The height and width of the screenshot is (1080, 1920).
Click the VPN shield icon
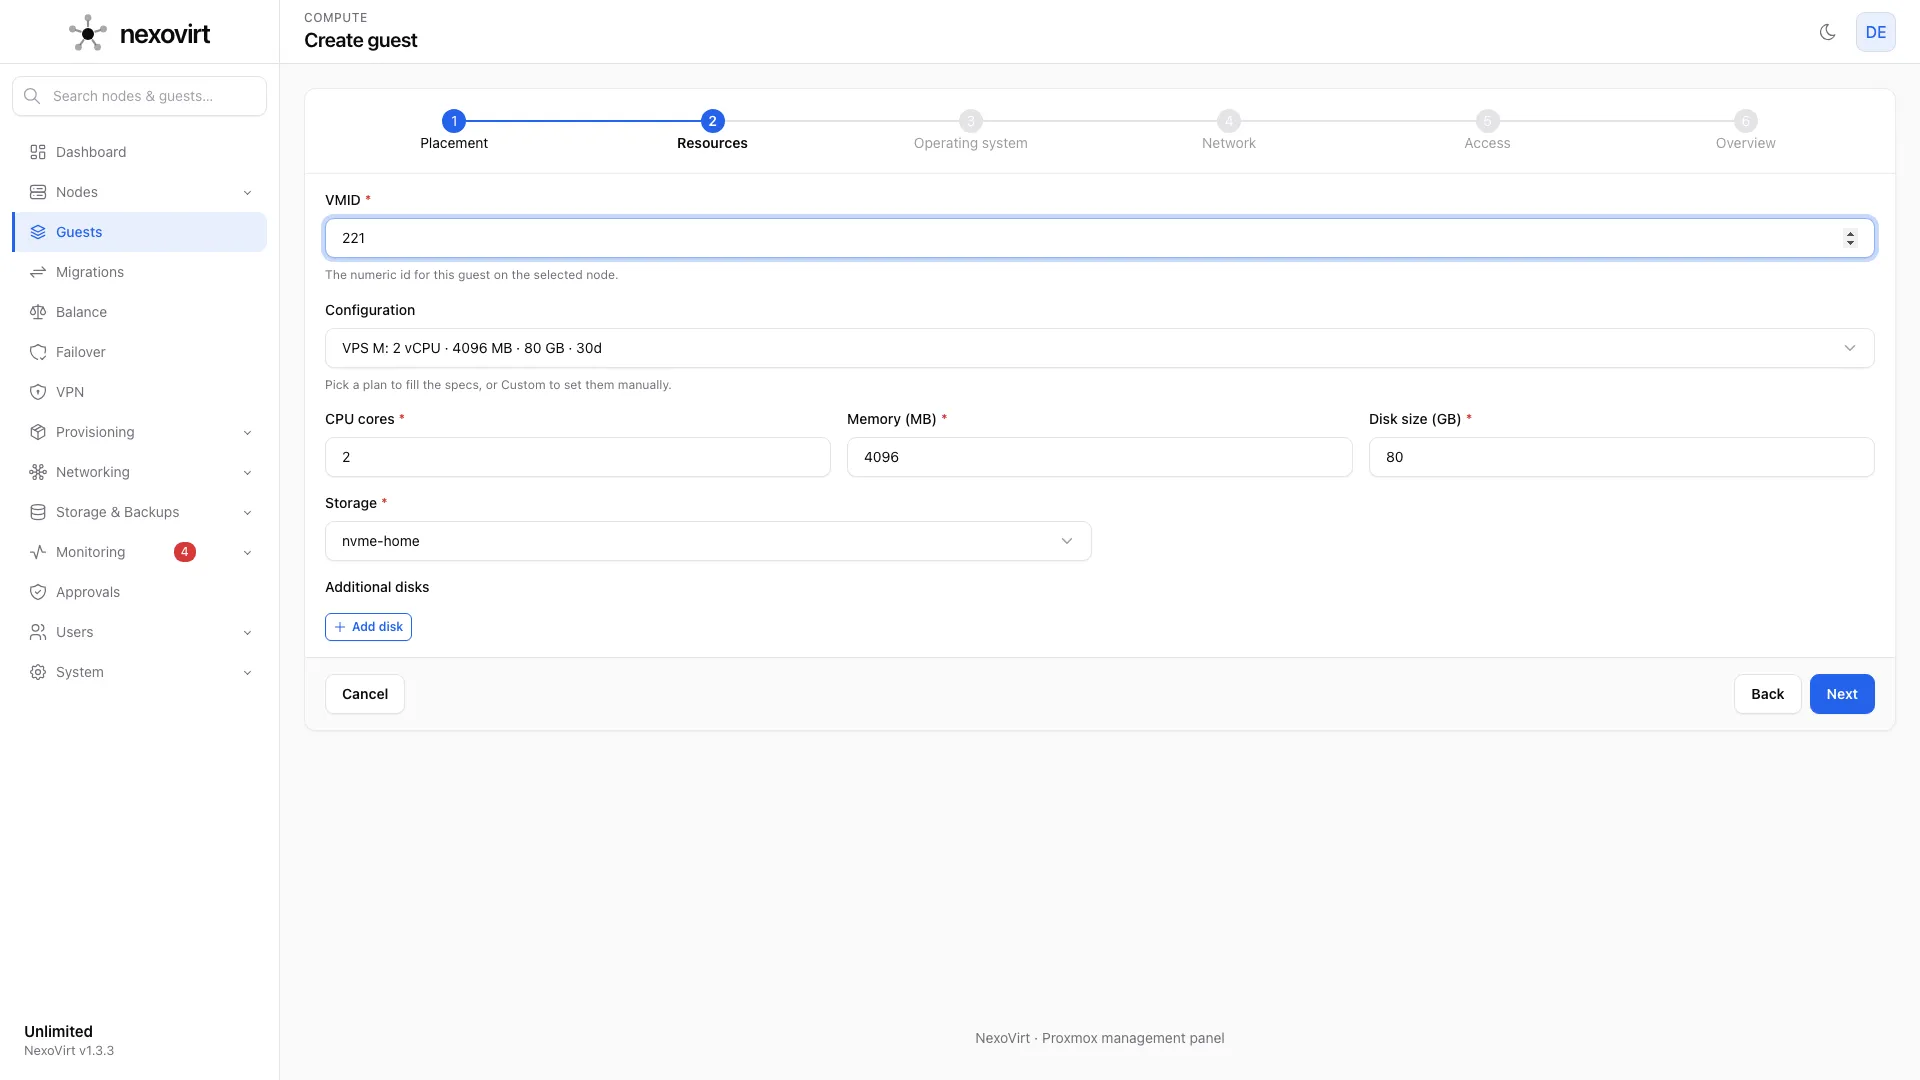pyautogui.click(x=38, y=392)
